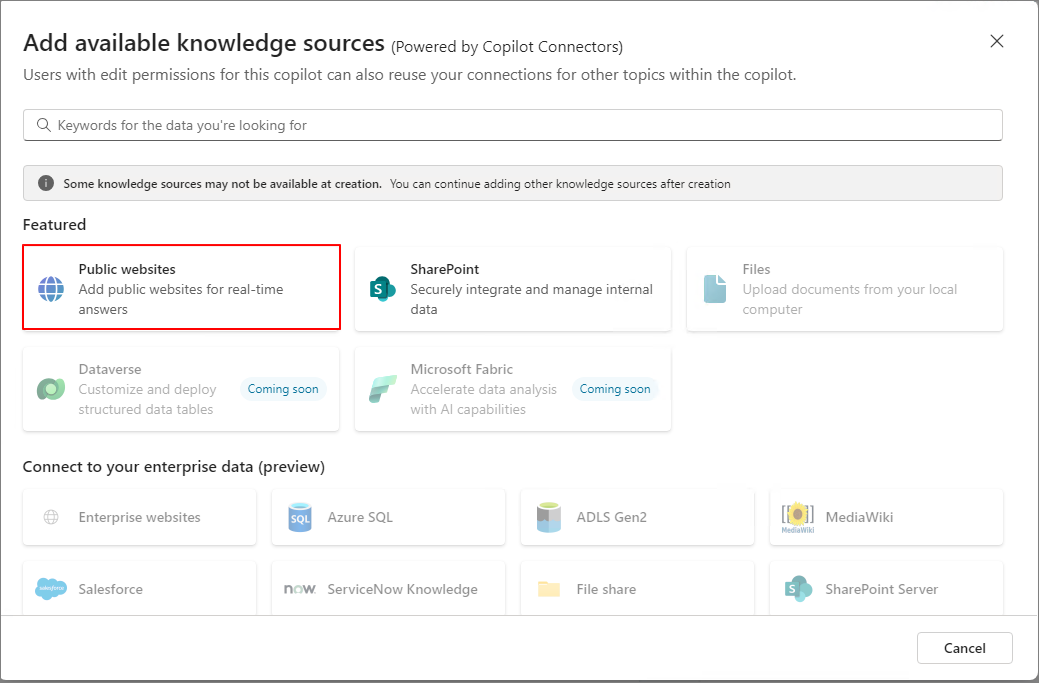Choose the File share label
Screen dimensions: 1039x683
coord(606,589)
